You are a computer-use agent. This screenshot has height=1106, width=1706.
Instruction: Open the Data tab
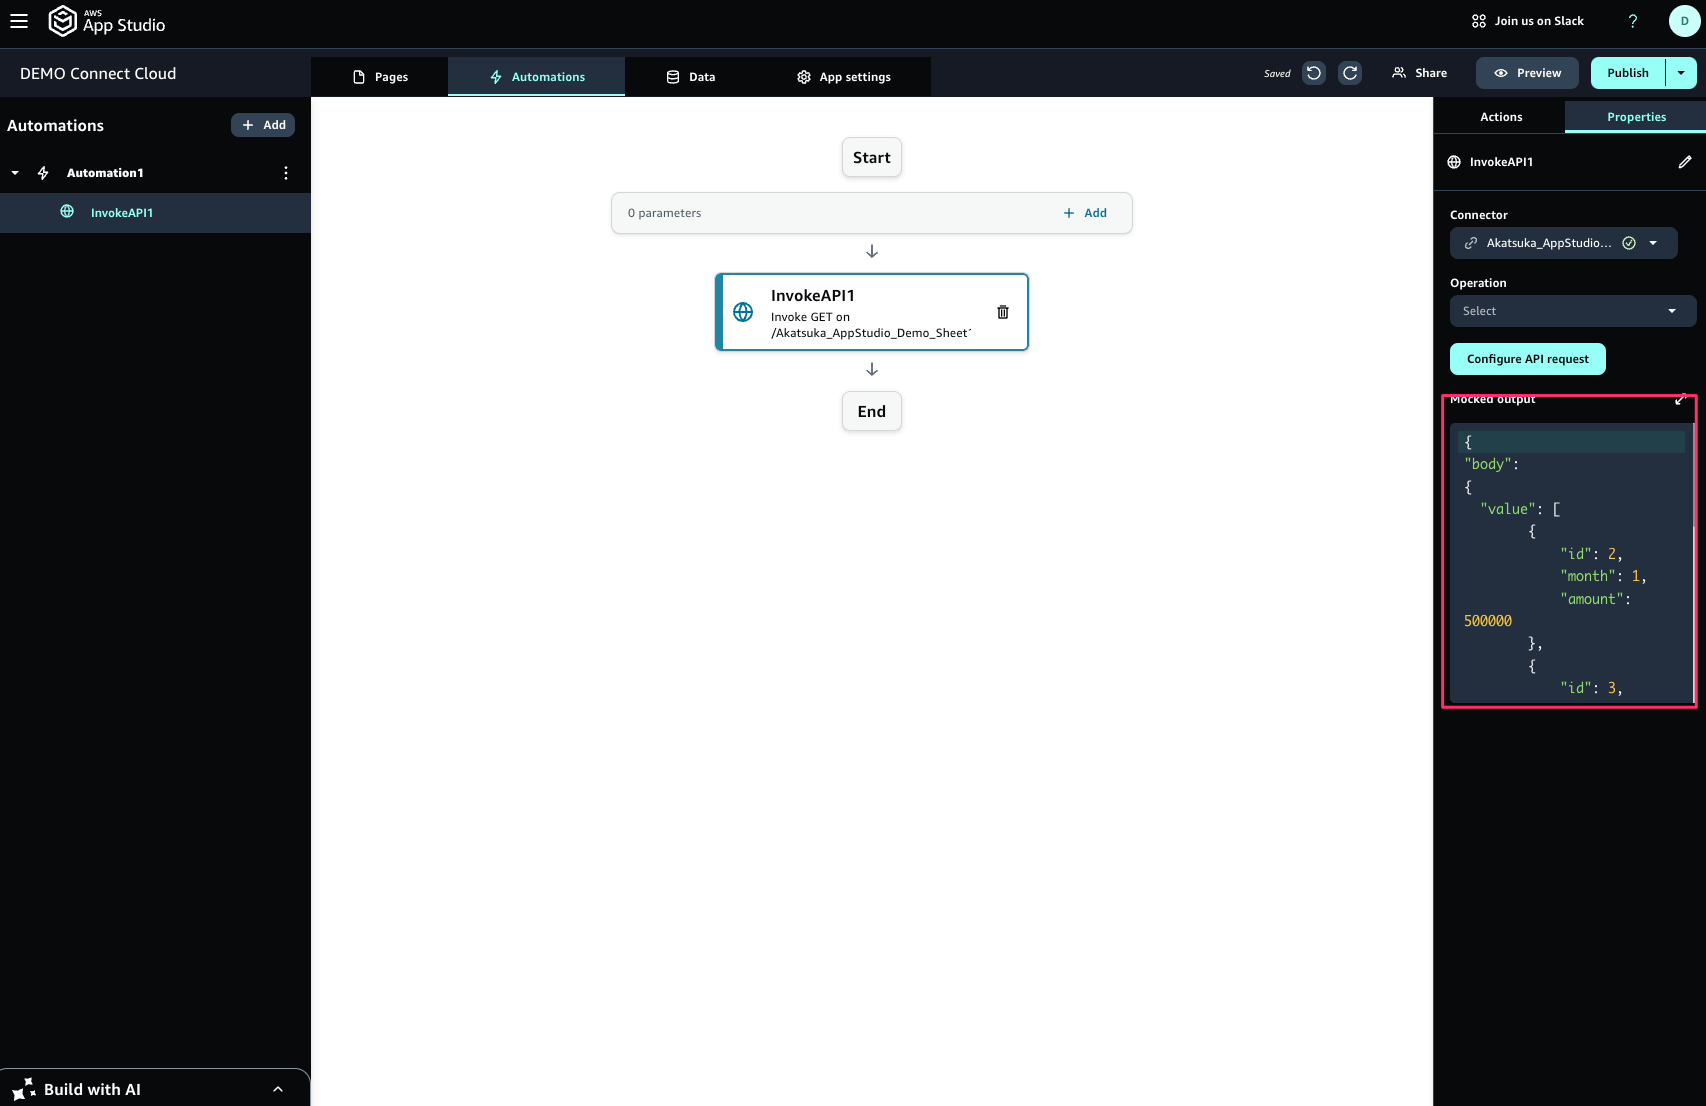691,77
